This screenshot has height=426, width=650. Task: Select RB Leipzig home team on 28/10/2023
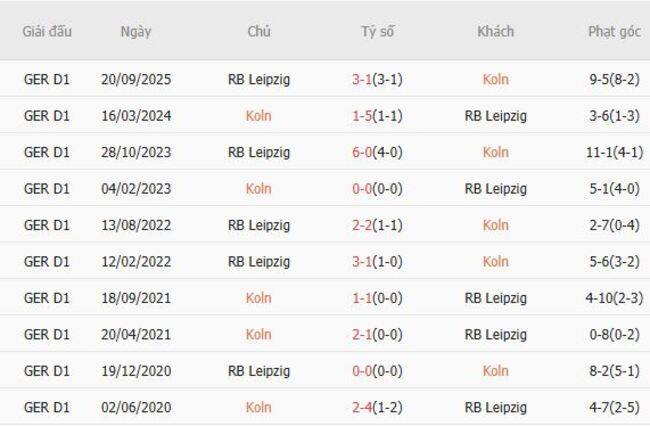click(x=258, y=152)
